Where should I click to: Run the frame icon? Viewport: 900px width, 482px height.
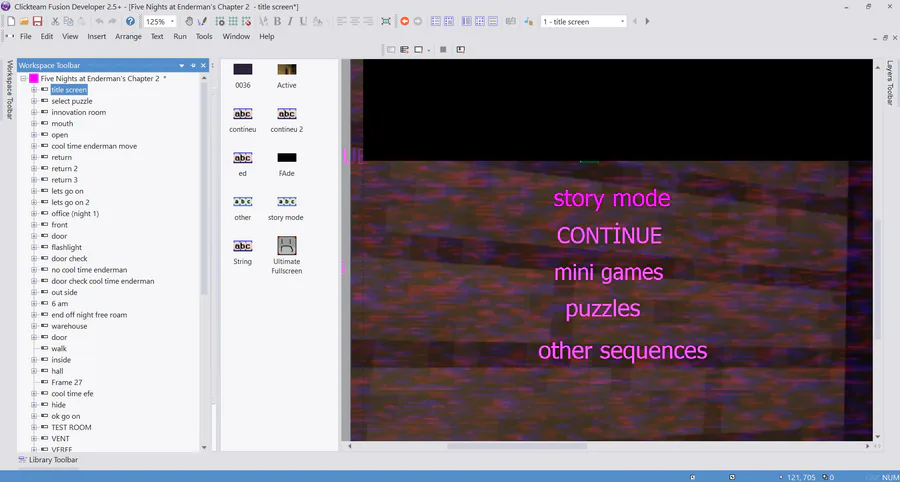pos(418,50)
